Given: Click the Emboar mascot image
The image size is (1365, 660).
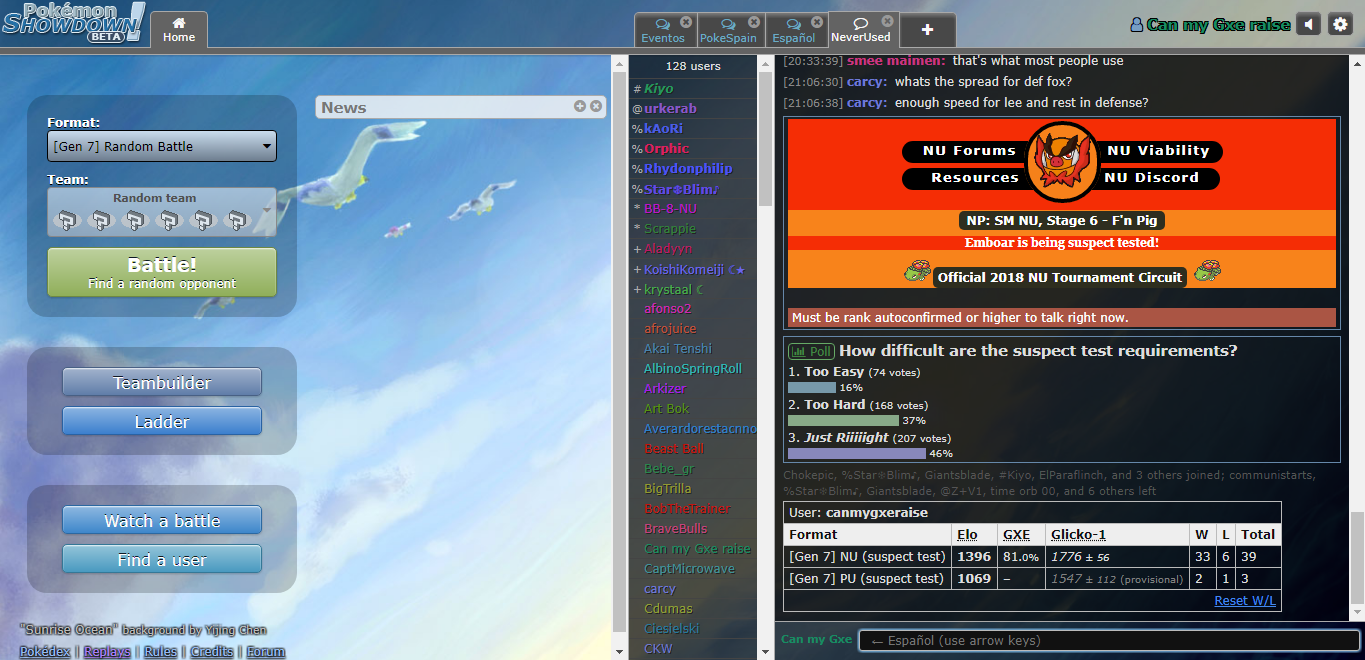Looking at the screenshot, I should tap(1061, 161).
